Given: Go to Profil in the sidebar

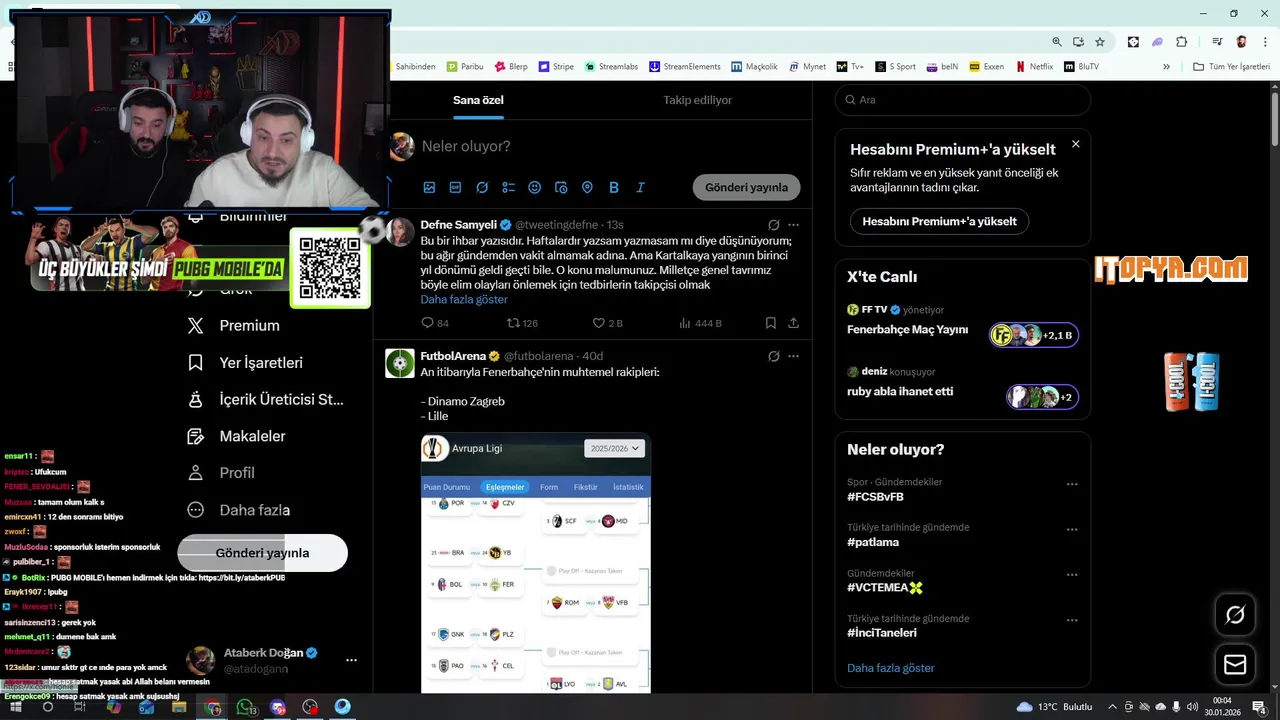Looking at the screenshot, I should click(222, 472).
